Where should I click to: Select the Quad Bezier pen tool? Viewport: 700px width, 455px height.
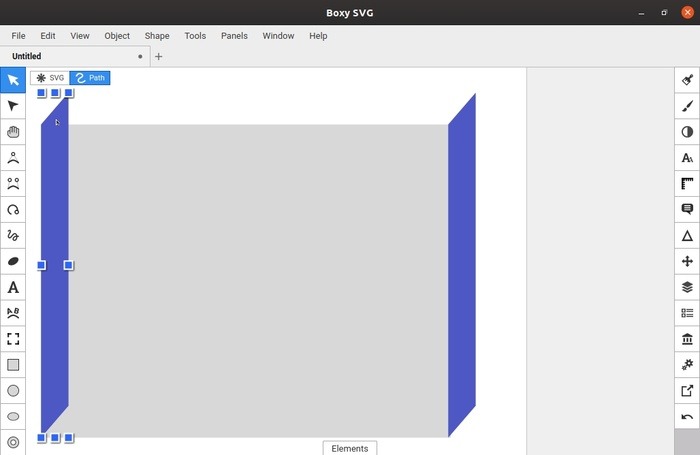13,158
